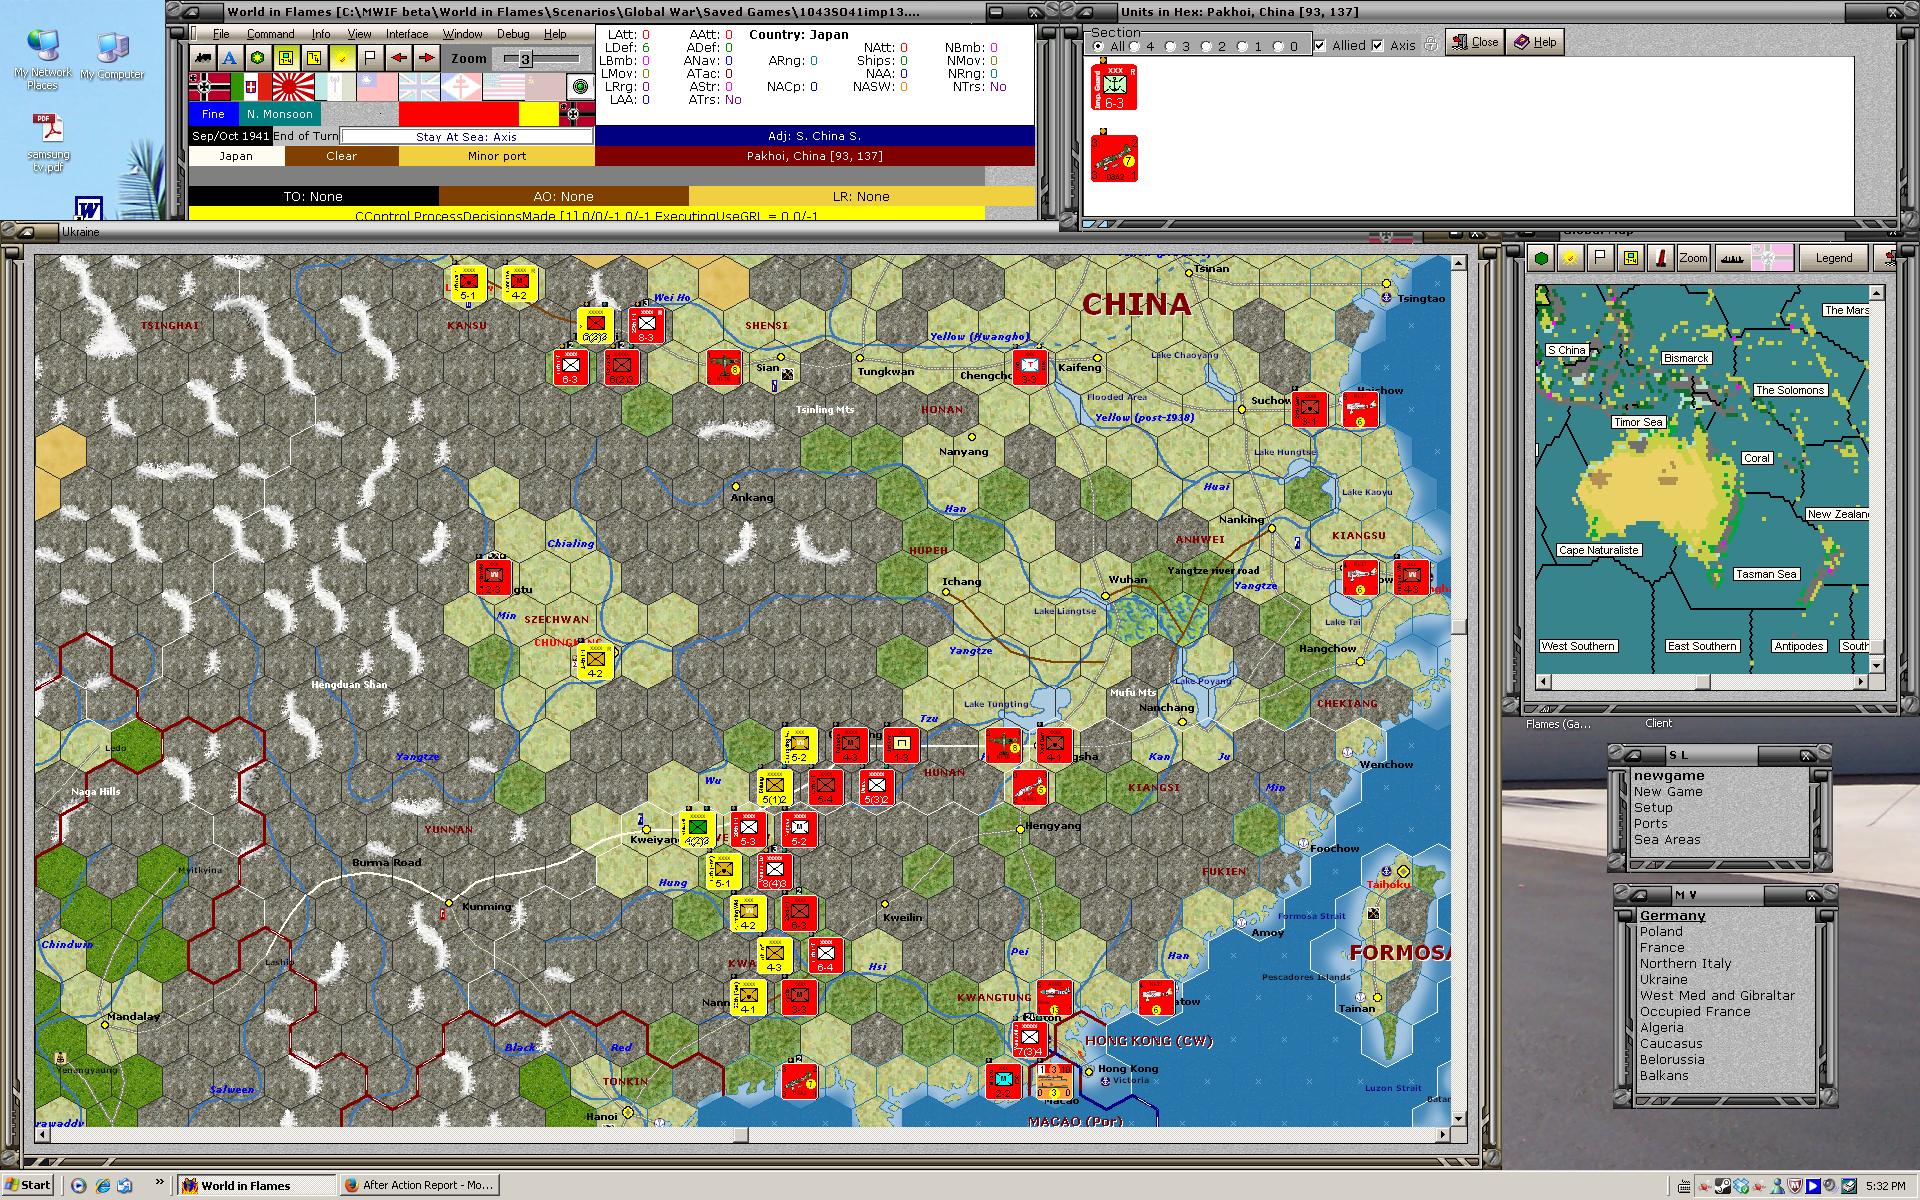Select the D3A2 aircraft unit counter
1920x1200 pixels.
[x=1114, y=158]
